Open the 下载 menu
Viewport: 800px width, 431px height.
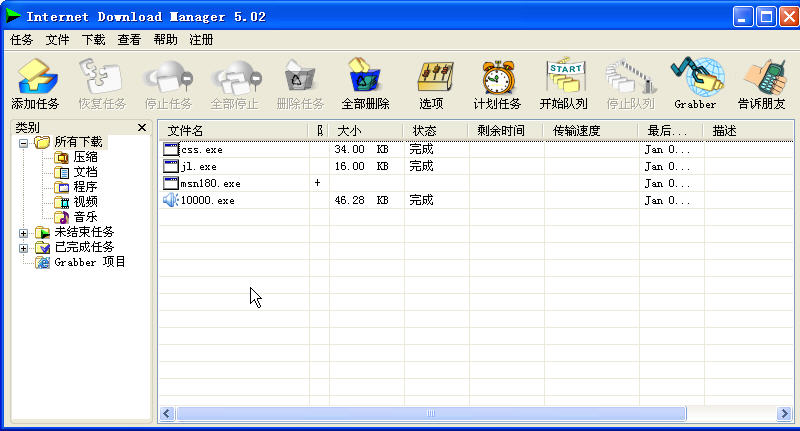[93, 40]
